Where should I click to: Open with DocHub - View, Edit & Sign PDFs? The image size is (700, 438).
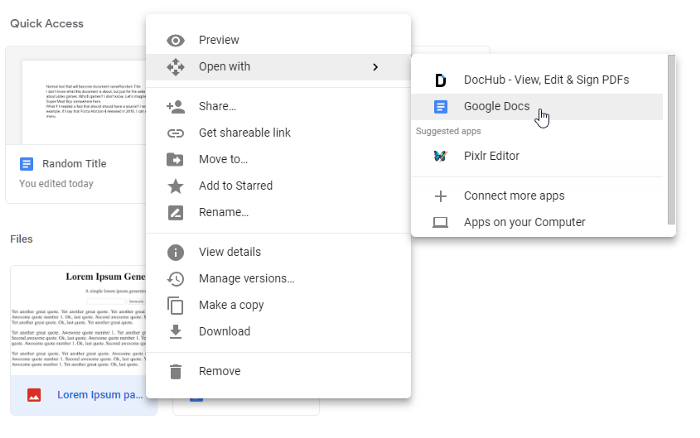tap(537, 80)
